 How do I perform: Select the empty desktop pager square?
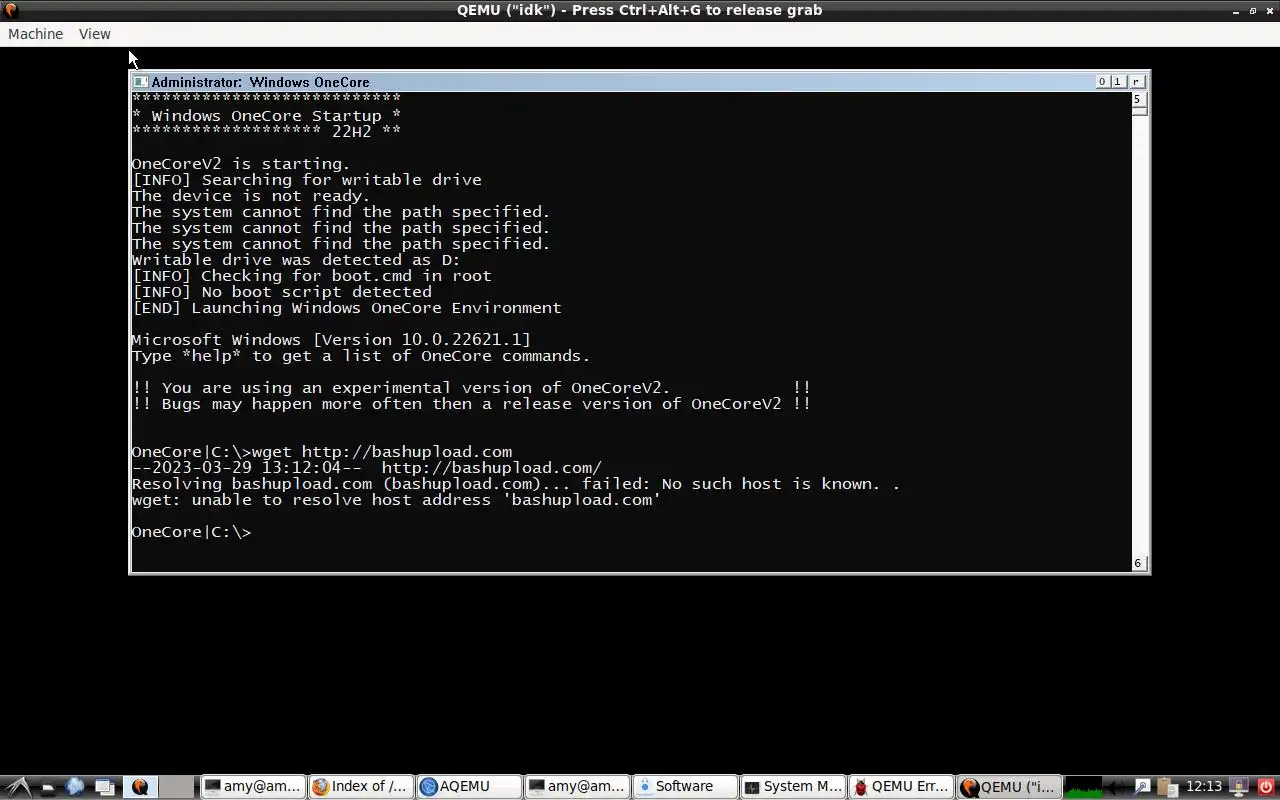[177, 787]
